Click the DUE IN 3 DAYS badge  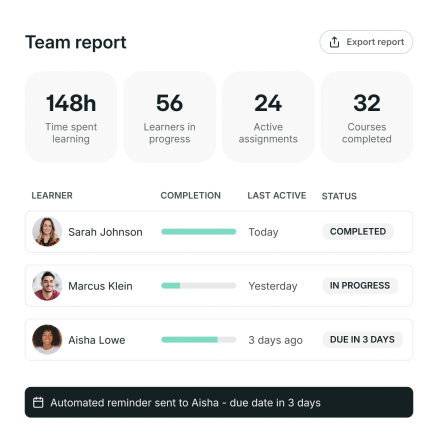point(362,339)
